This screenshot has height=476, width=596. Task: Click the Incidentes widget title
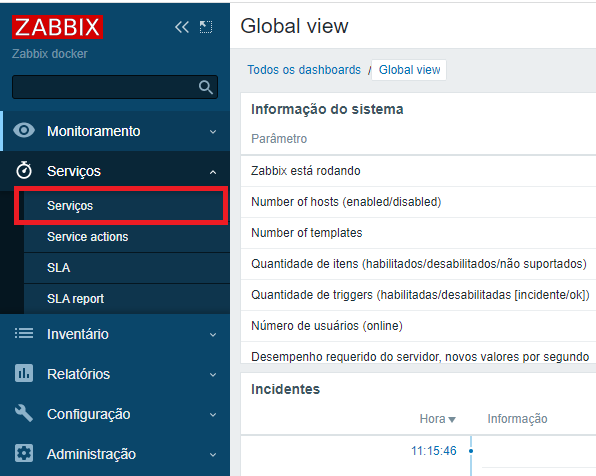click(x=285, y=389)
